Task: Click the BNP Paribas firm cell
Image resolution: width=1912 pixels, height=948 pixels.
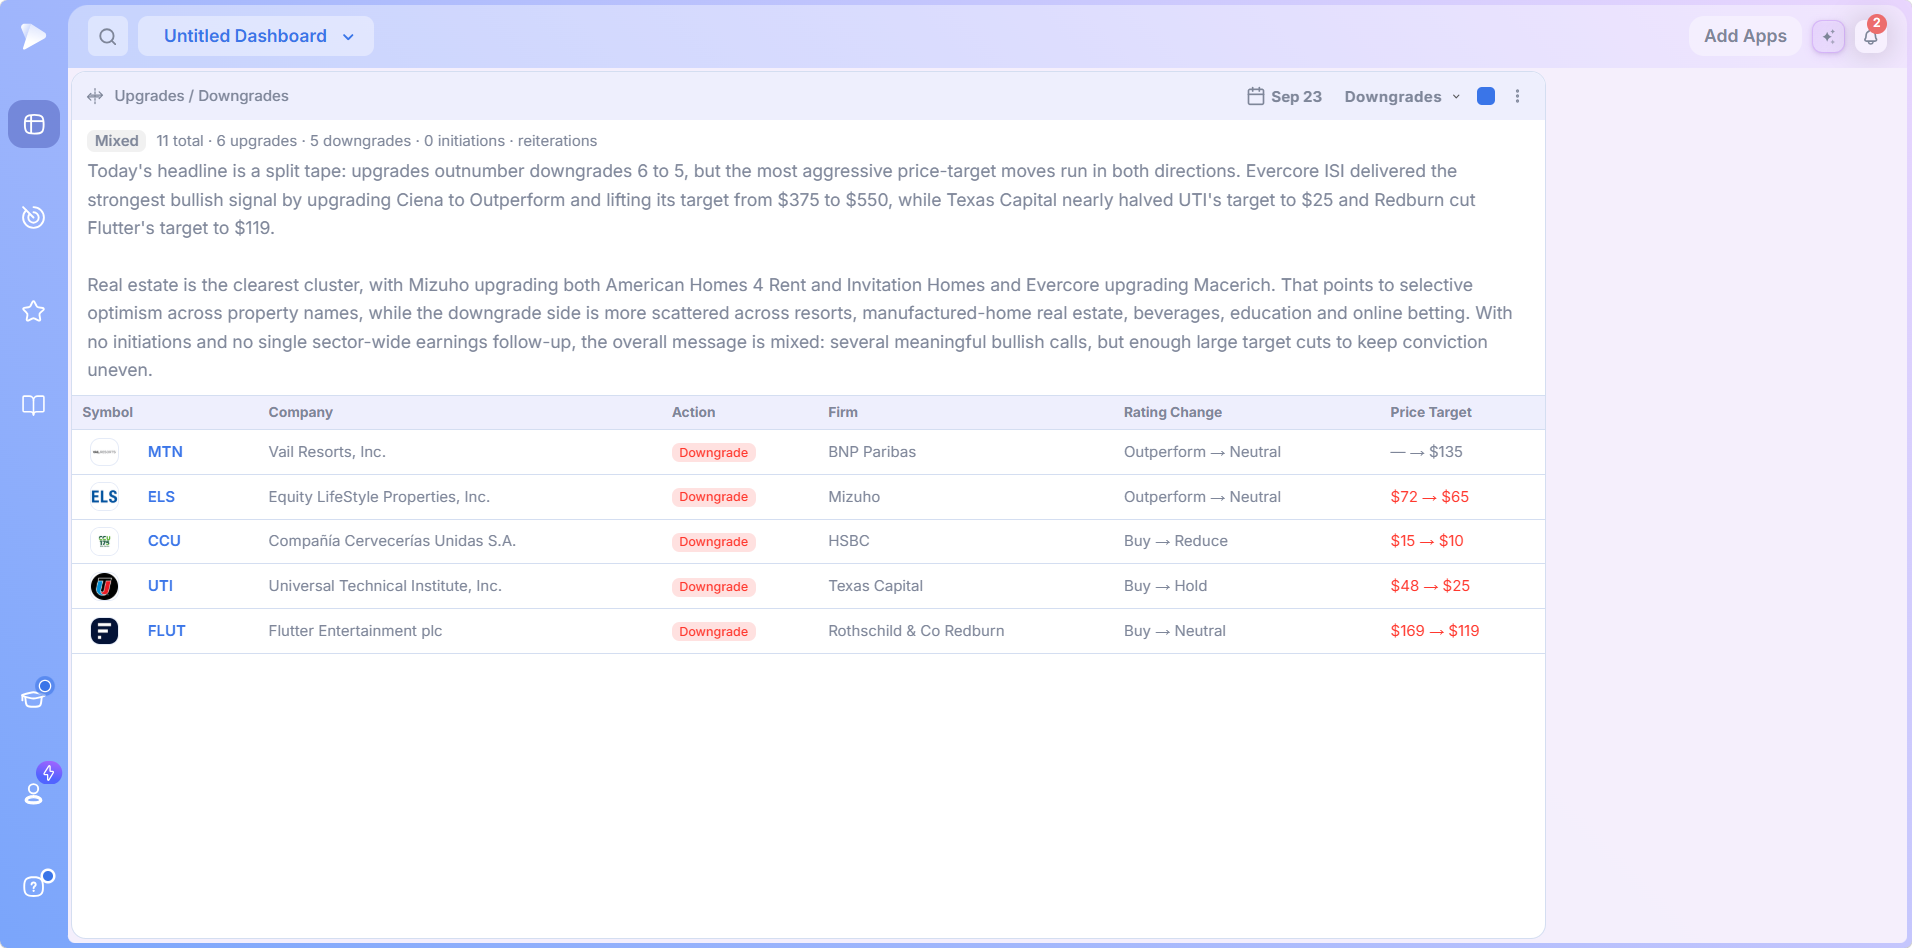Action: click(872, 452)
